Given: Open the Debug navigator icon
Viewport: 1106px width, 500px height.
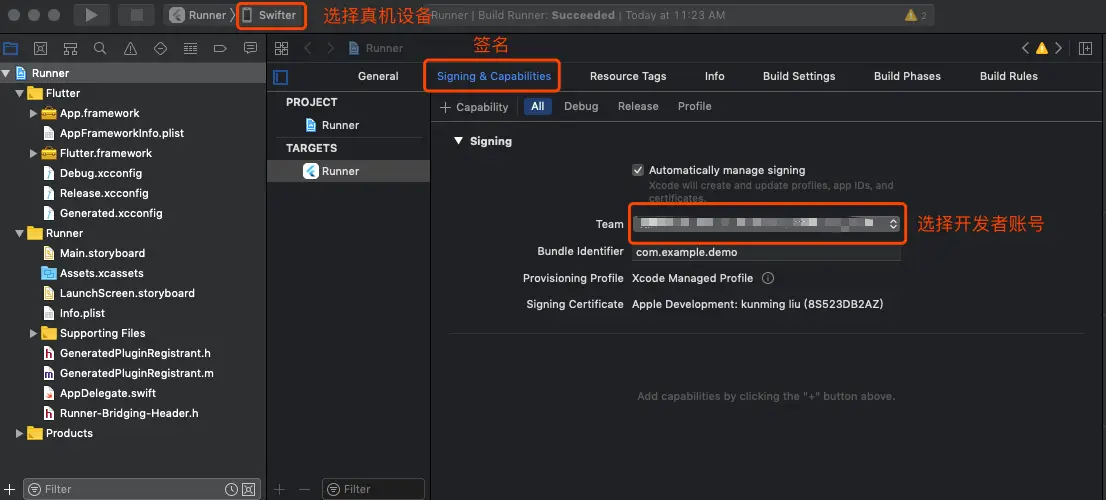Looking at the screenshot, I should click(x=190, y=48).
